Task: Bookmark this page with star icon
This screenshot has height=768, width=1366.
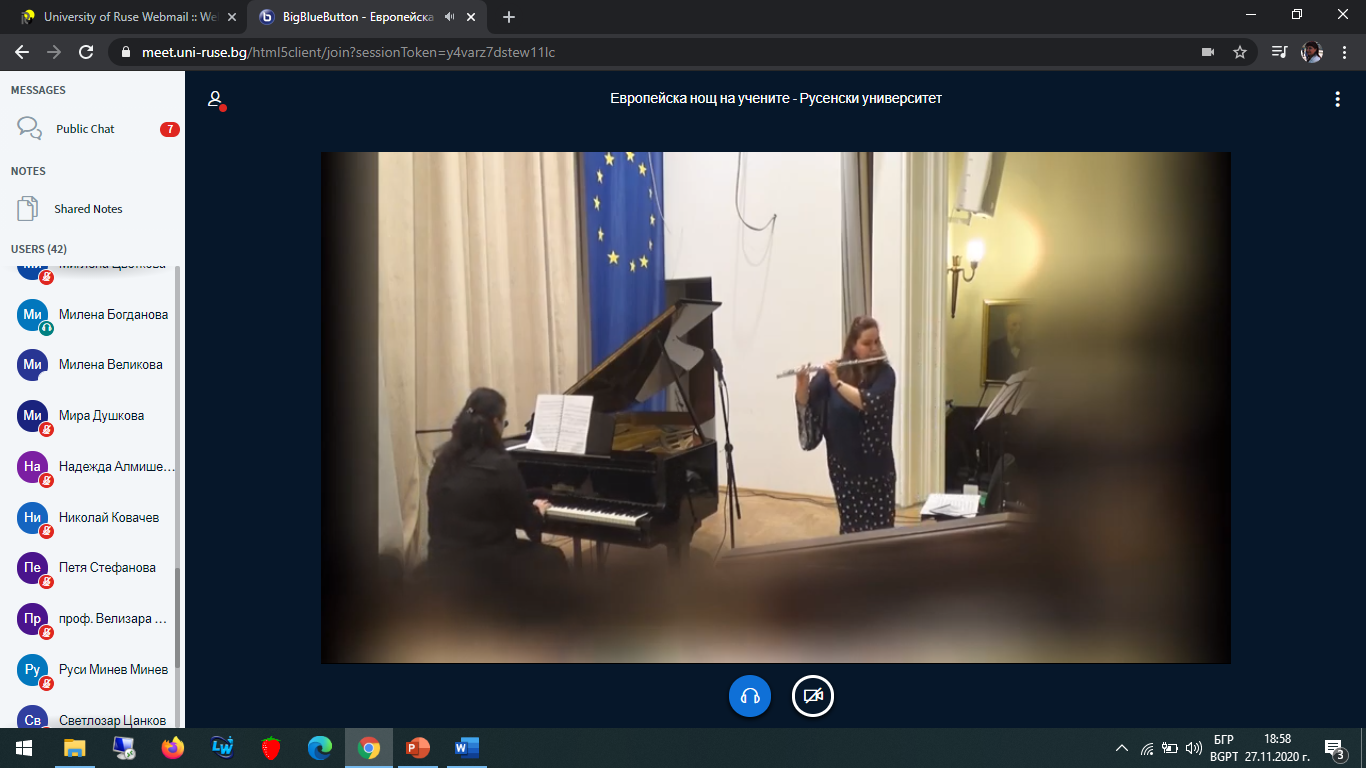Action: point(1239,52)
